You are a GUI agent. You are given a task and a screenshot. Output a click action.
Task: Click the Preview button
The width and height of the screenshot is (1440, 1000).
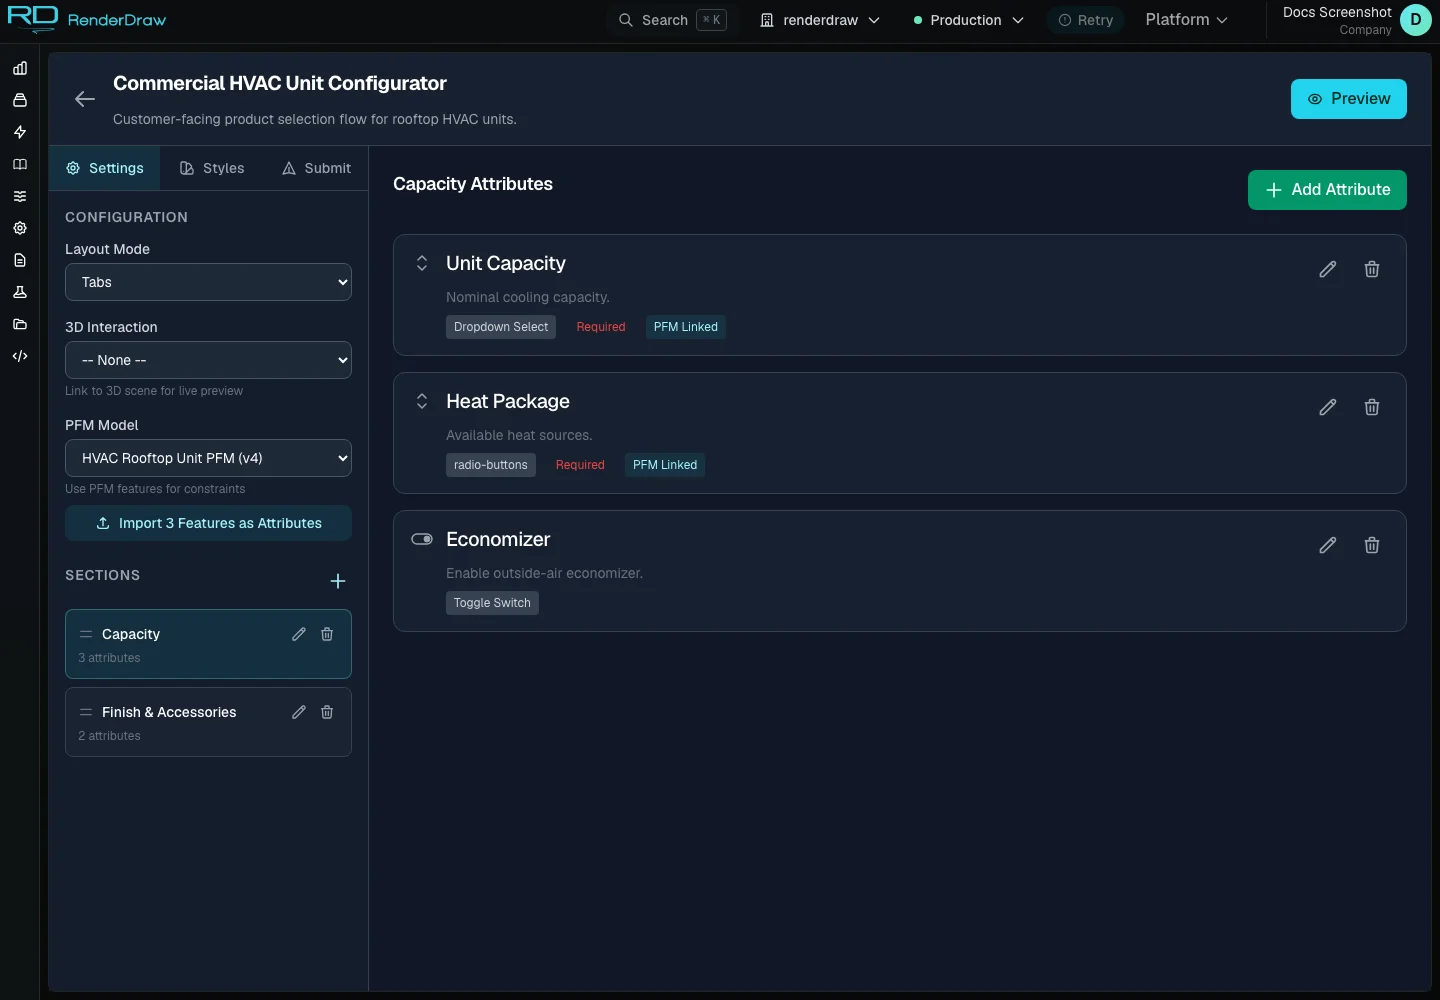[x=1349, y=99]
